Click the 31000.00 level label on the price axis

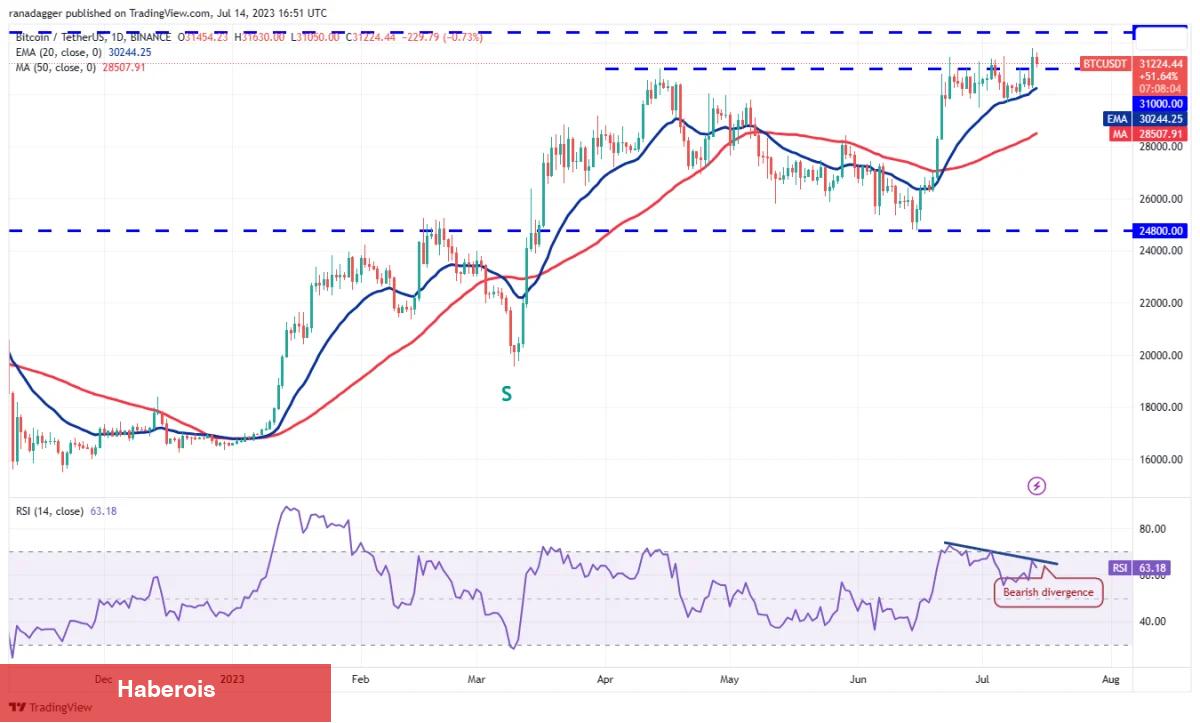tap(1162, 103)
